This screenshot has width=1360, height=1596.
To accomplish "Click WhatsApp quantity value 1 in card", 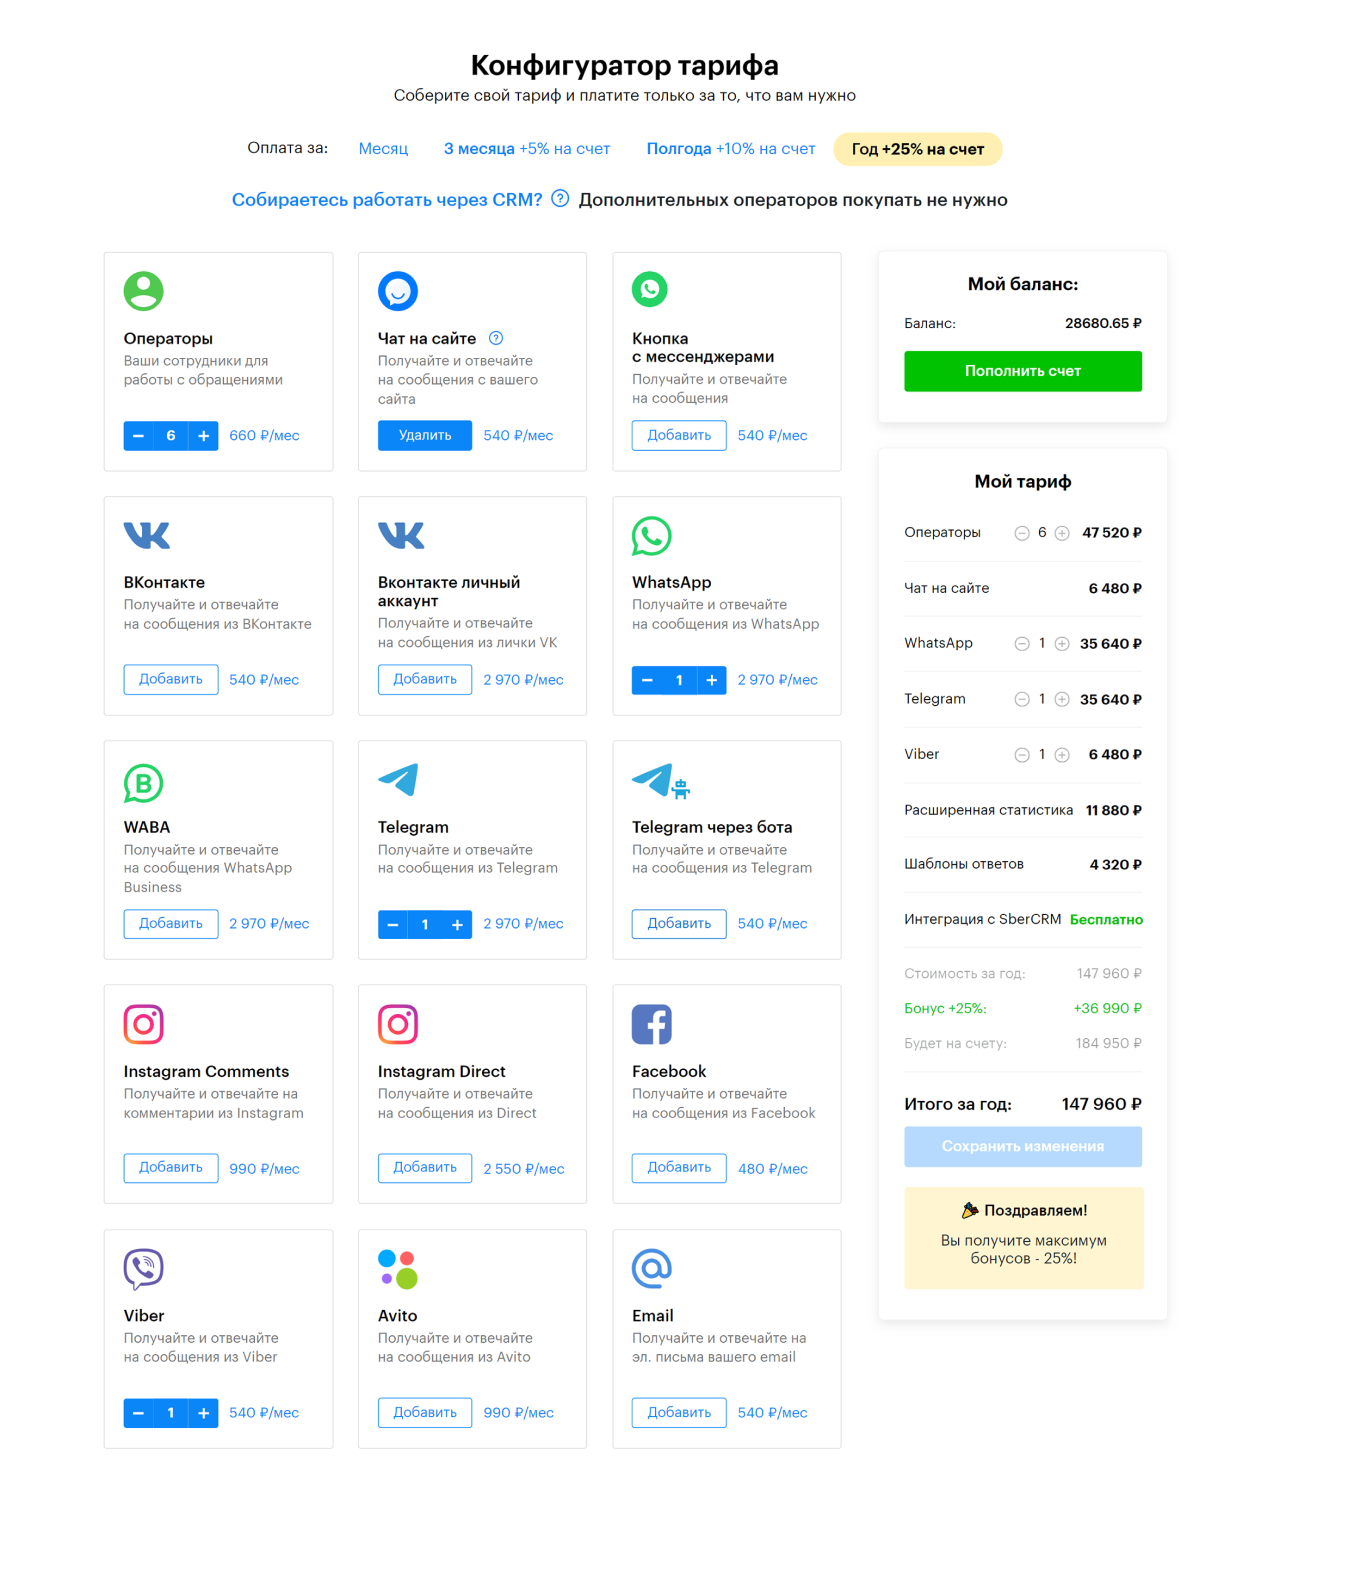I will coord(679,680).
